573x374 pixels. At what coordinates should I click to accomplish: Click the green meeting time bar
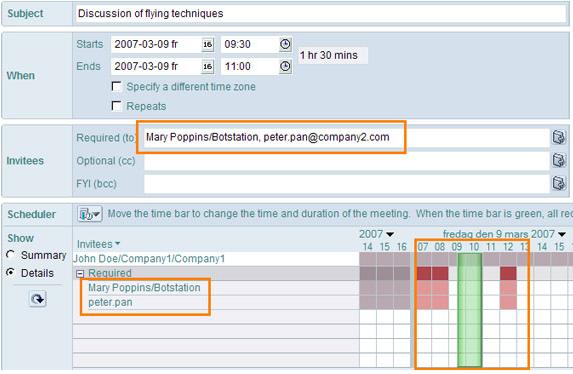[x=470, y=310]
